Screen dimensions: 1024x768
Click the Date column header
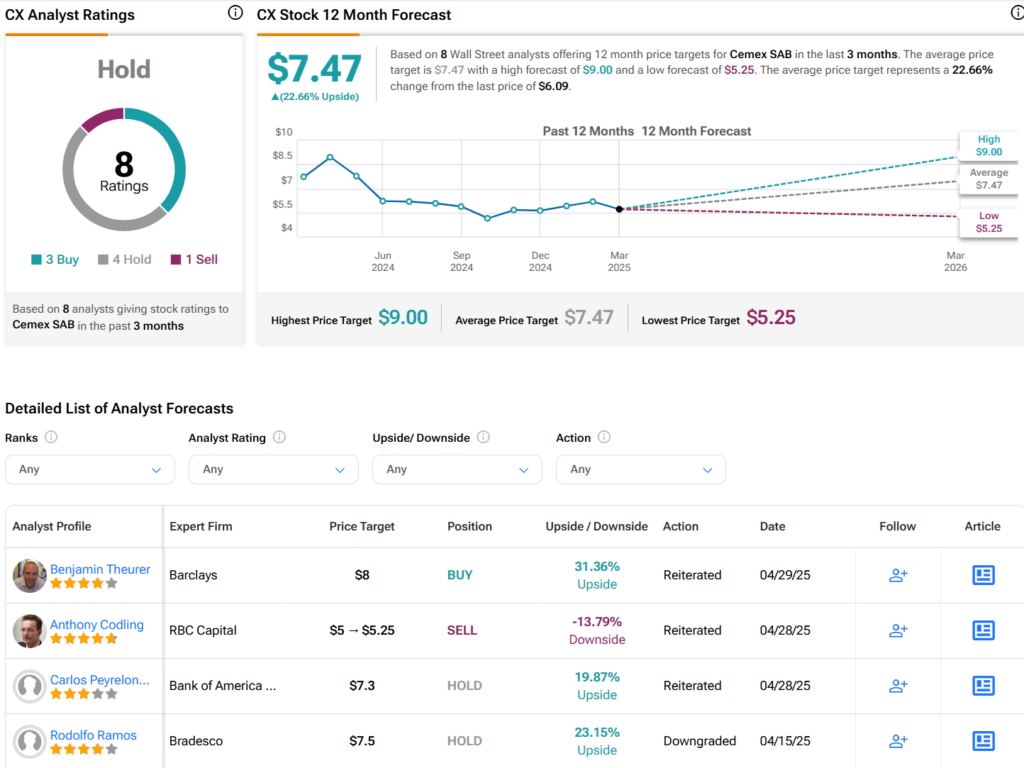(x=772, y=526)
